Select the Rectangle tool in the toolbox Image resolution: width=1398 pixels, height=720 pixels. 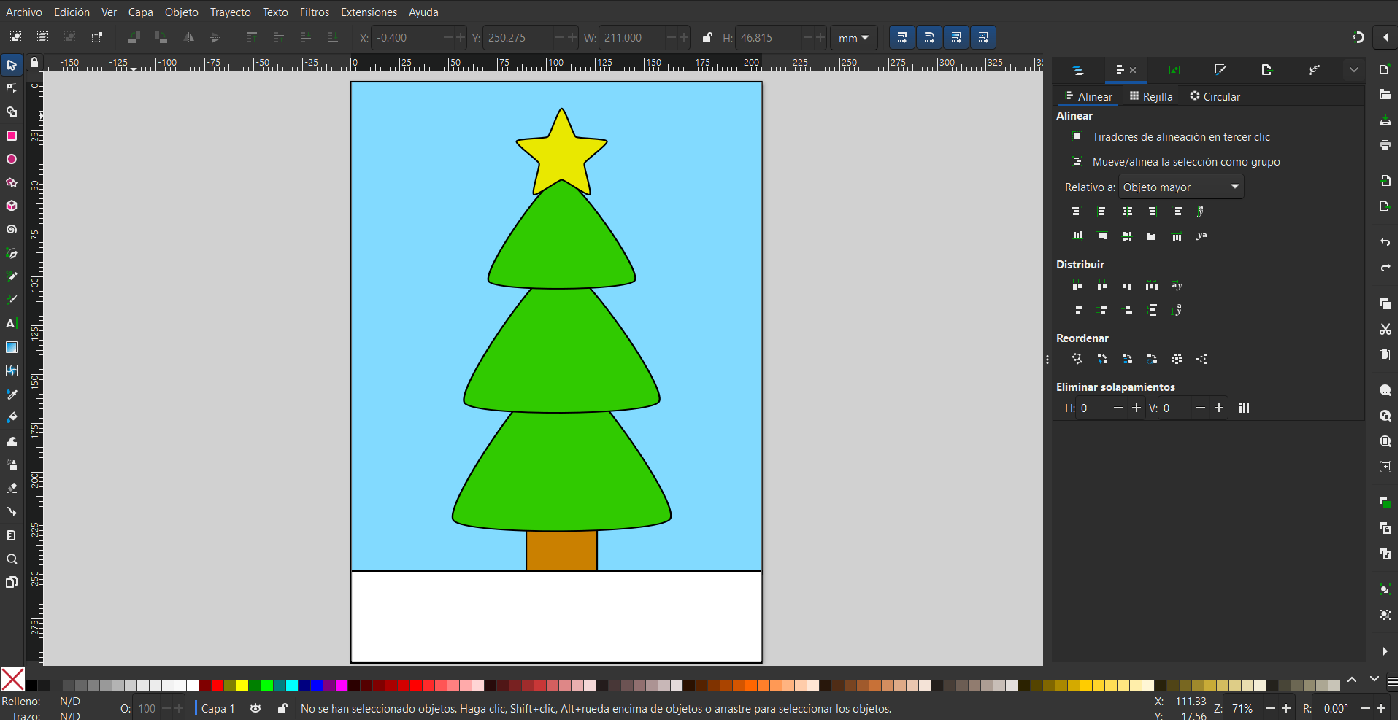coord(12,136)
